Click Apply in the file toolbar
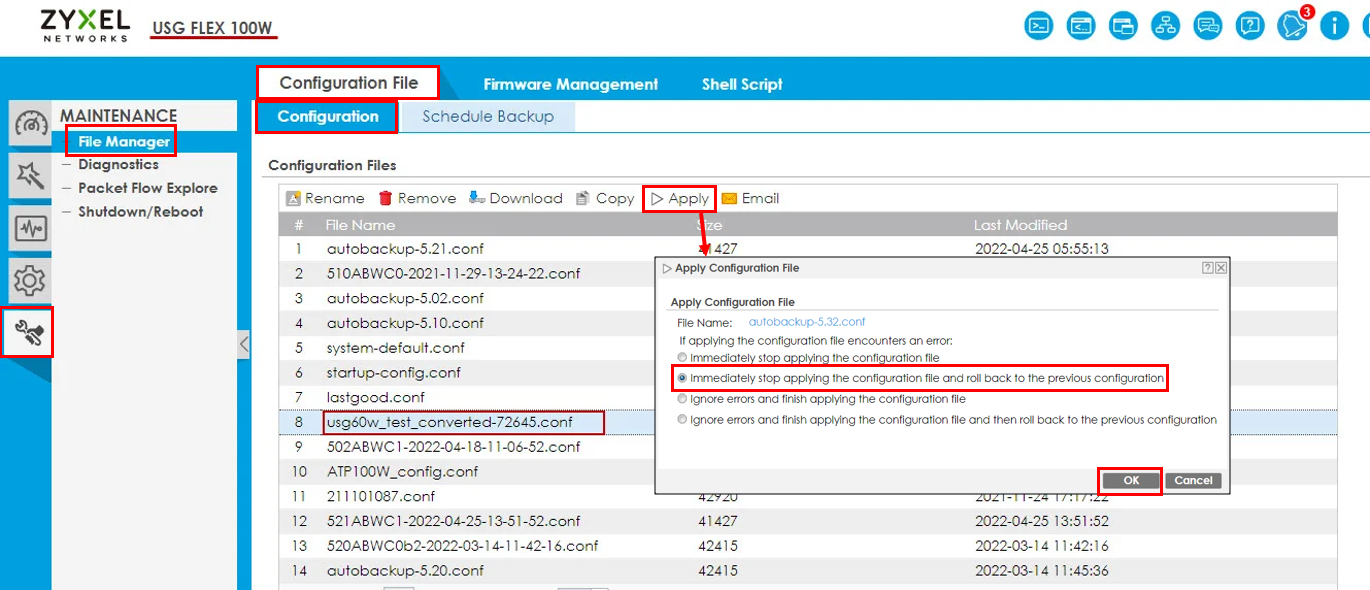 tap(679, 198)
